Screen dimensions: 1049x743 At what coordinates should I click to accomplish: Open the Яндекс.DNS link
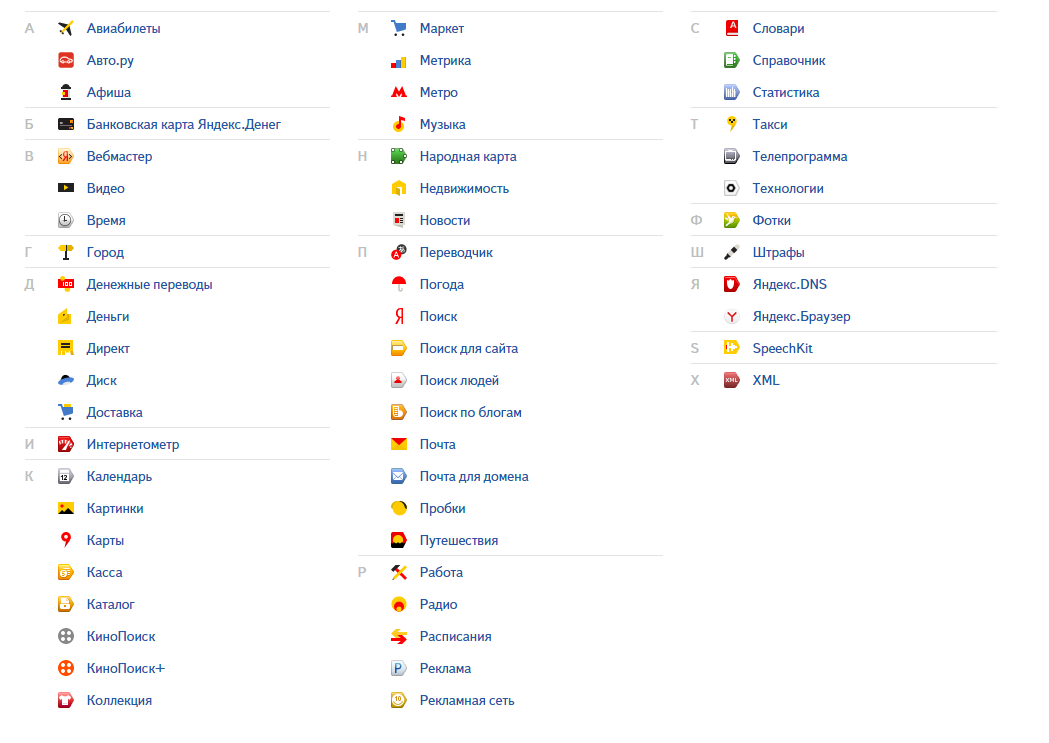[x=789, y=284]
